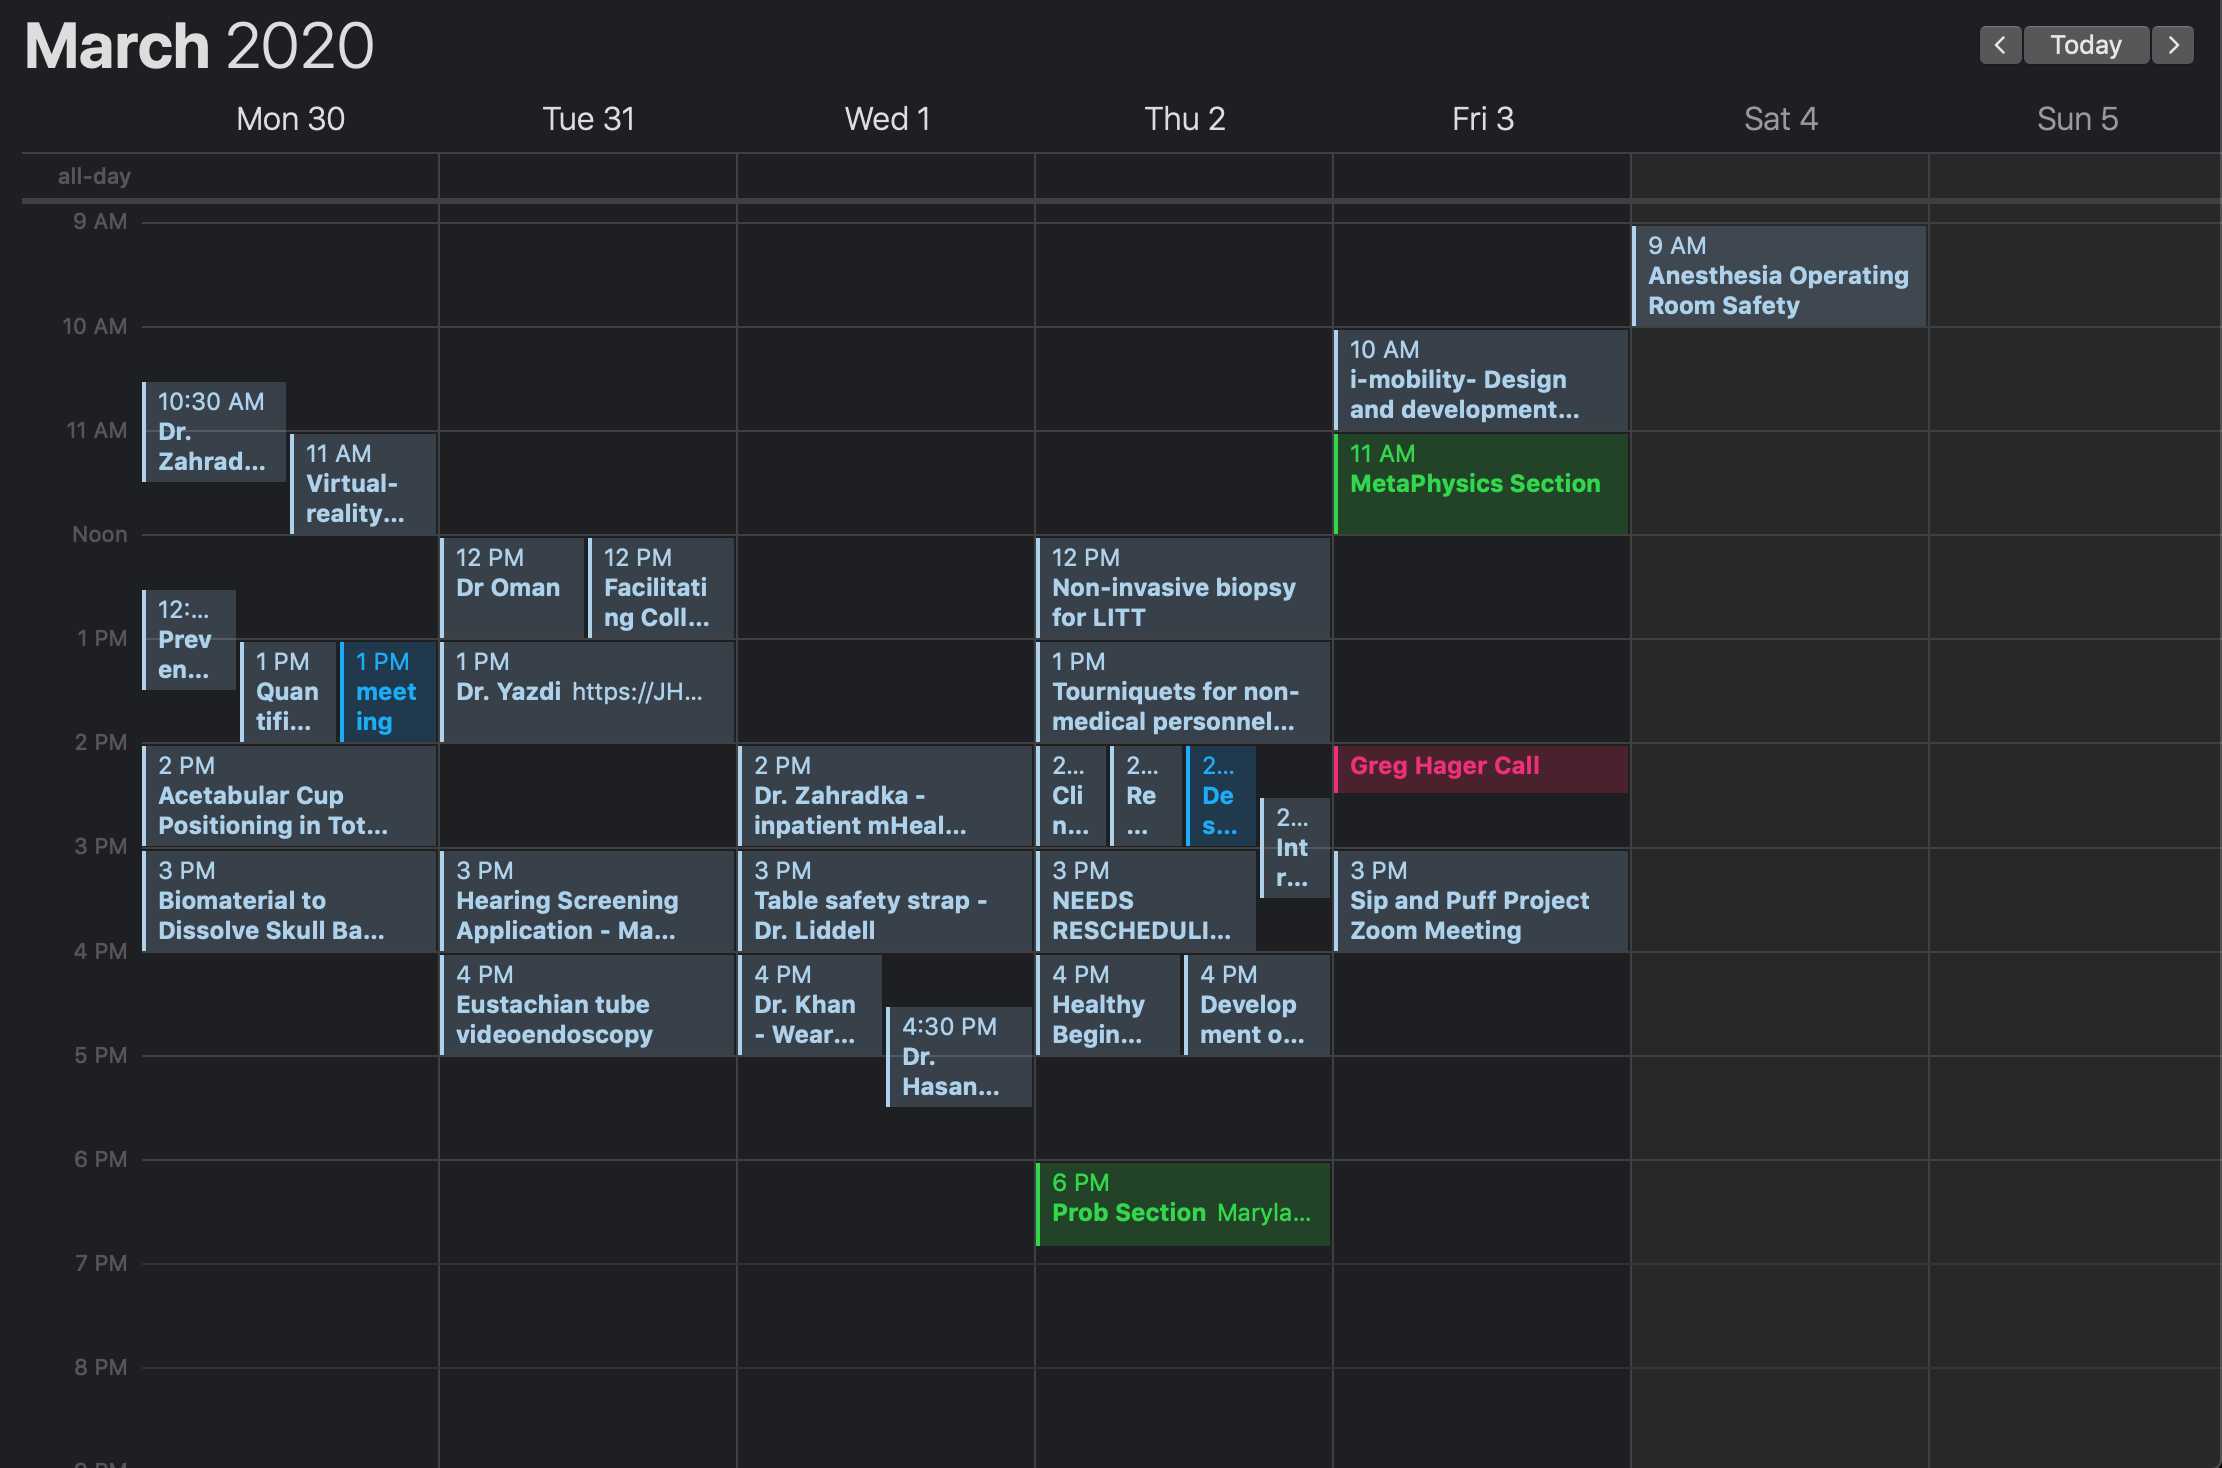The height and width of the screenshot is (1468, 2222).
Task: Click the all-day row under Wed 1
Action: coord(885,177)
